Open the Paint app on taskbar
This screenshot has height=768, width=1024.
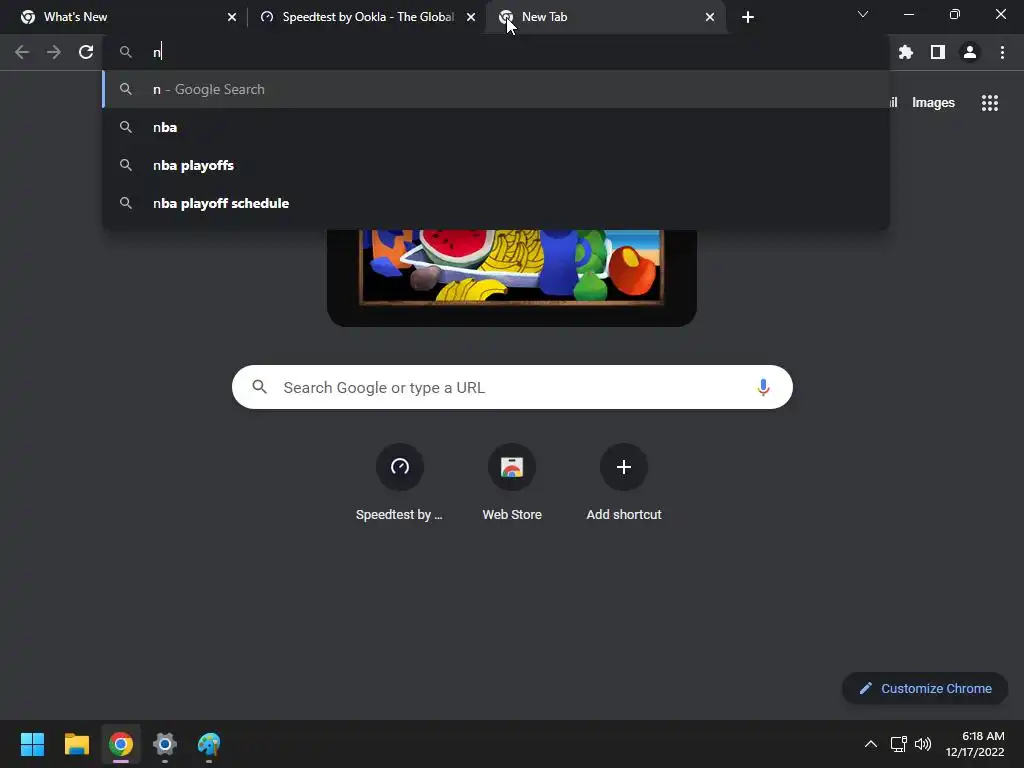tap(209, 744)
